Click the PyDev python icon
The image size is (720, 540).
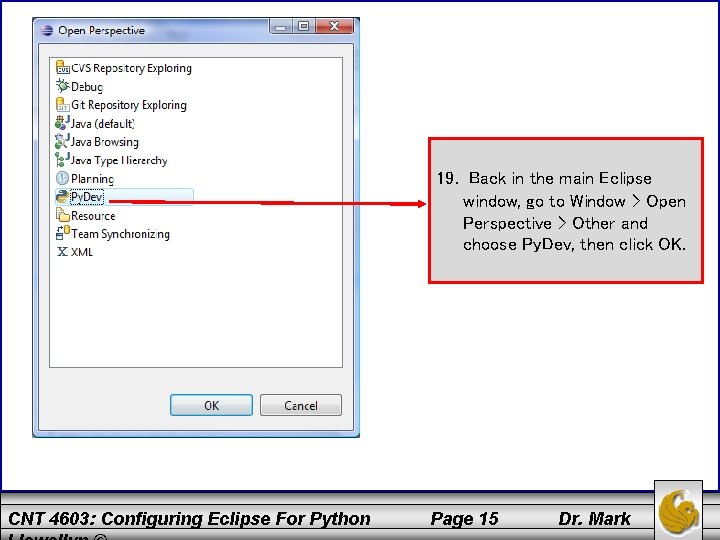coord(62,197)
